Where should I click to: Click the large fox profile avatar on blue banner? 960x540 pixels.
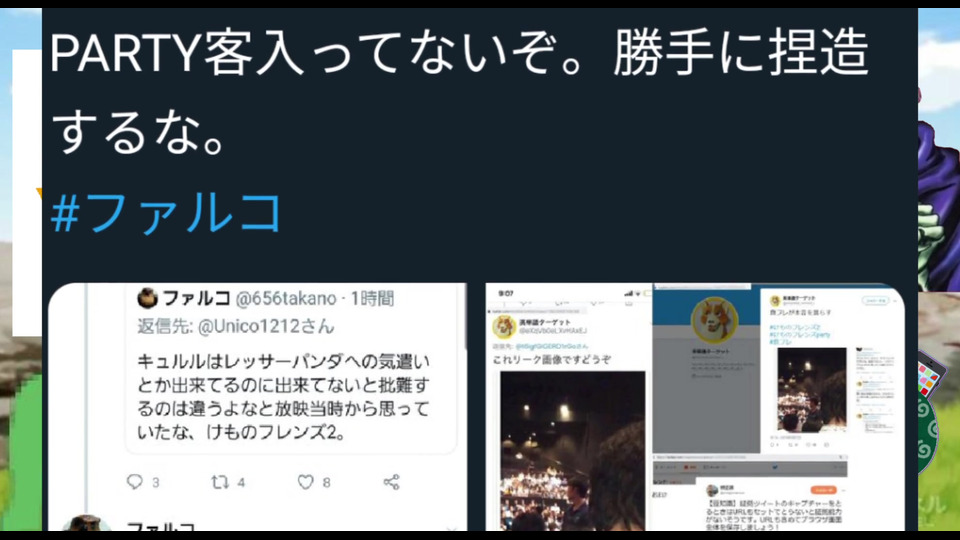click(714, 321)
